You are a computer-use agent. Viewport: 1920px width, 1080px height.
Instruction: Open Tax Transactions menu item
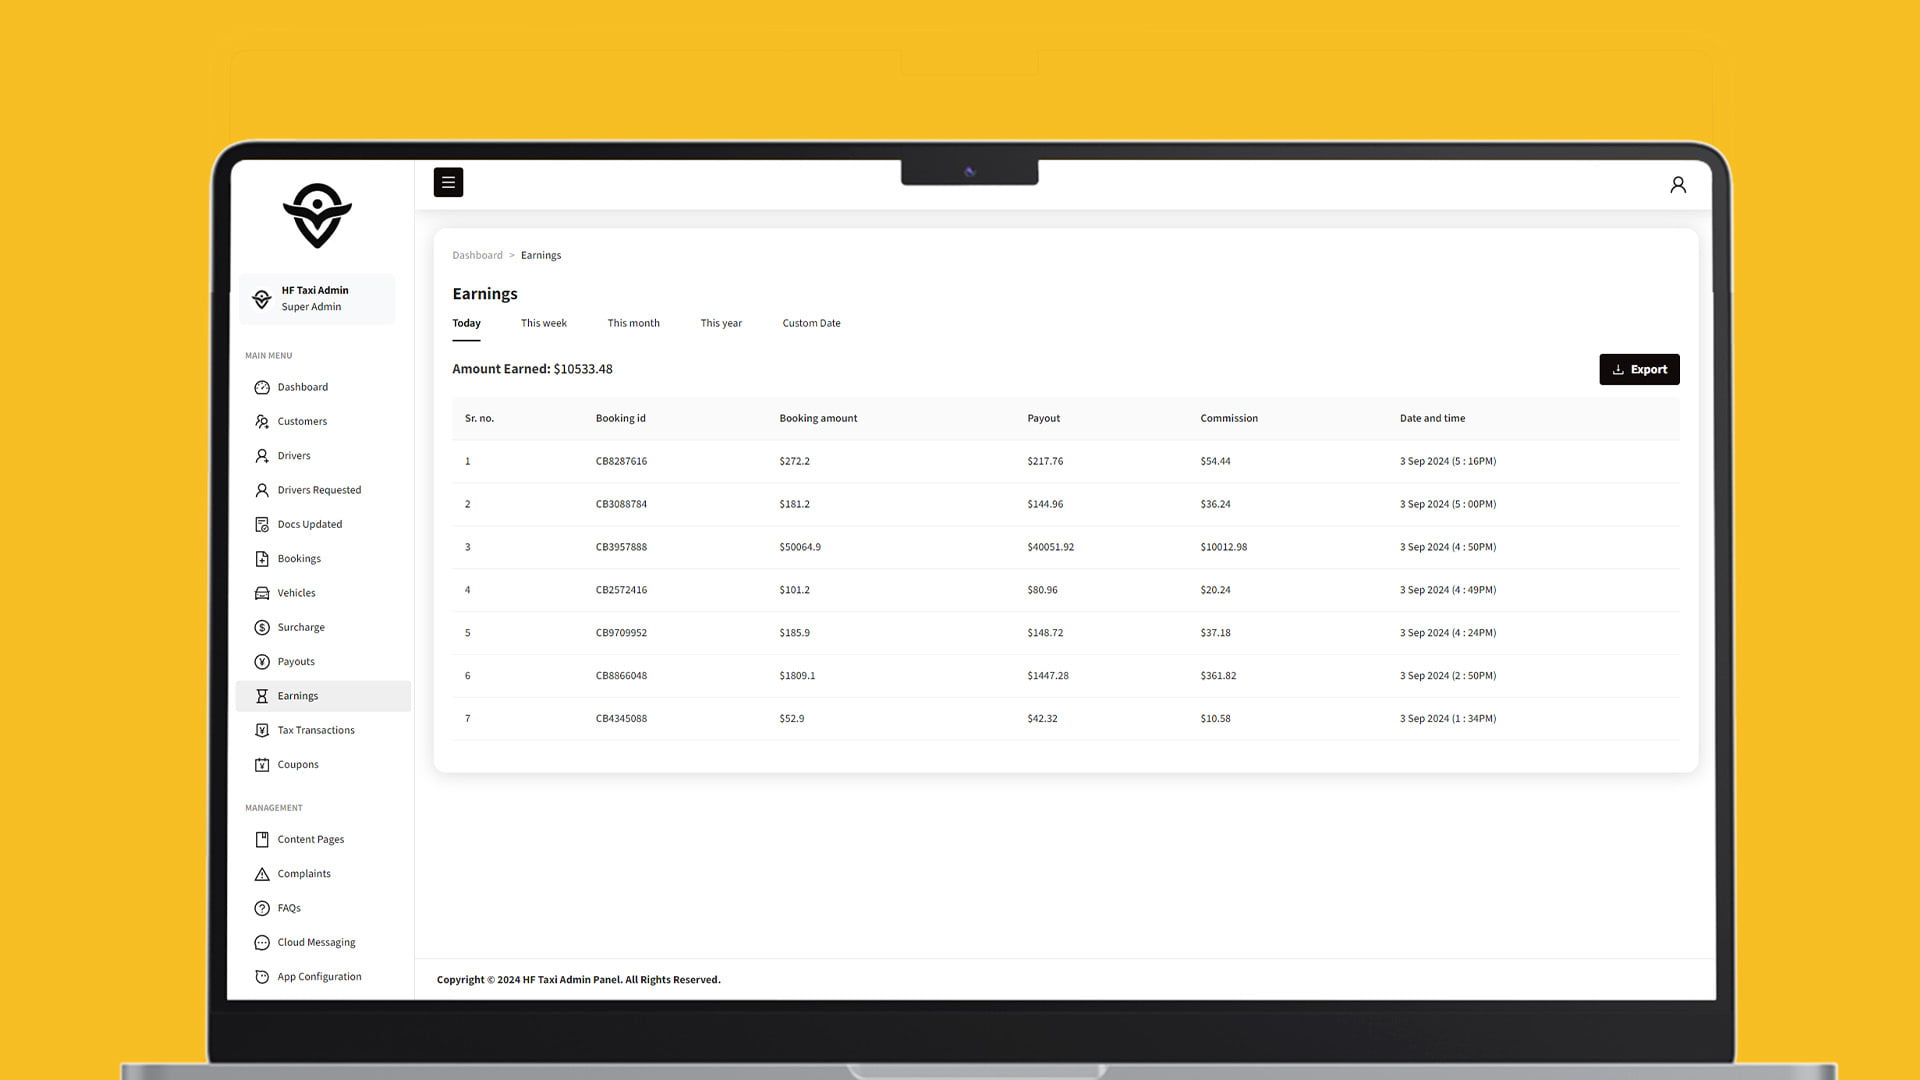pyautogui.click(x=316, y=731)
